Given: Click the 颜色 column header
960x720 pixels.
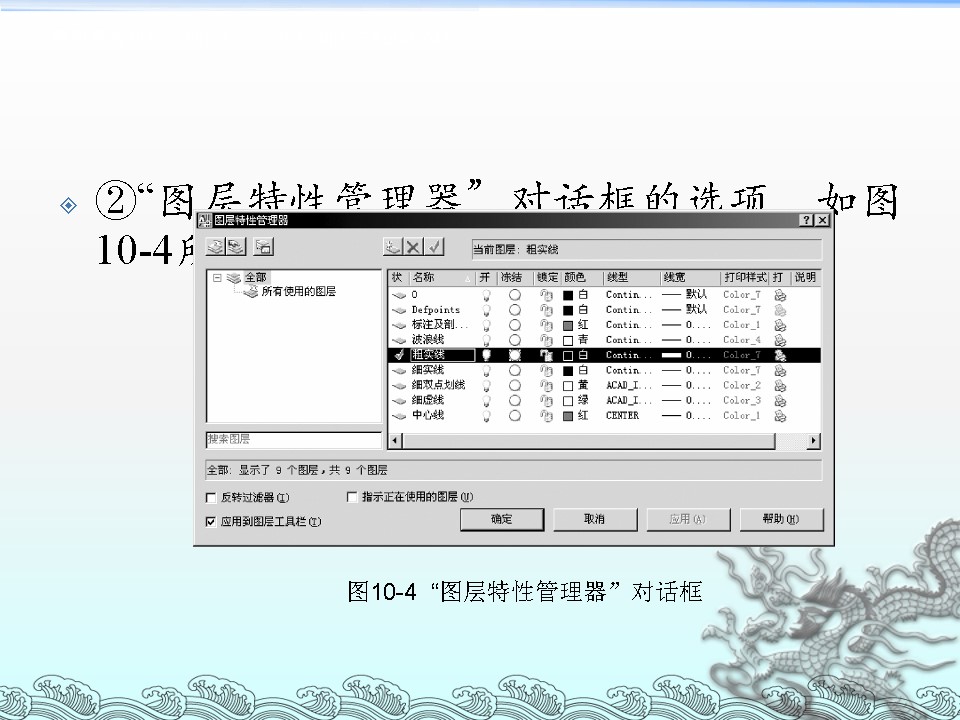Looking at the screenshot, I should click(580, 277).
